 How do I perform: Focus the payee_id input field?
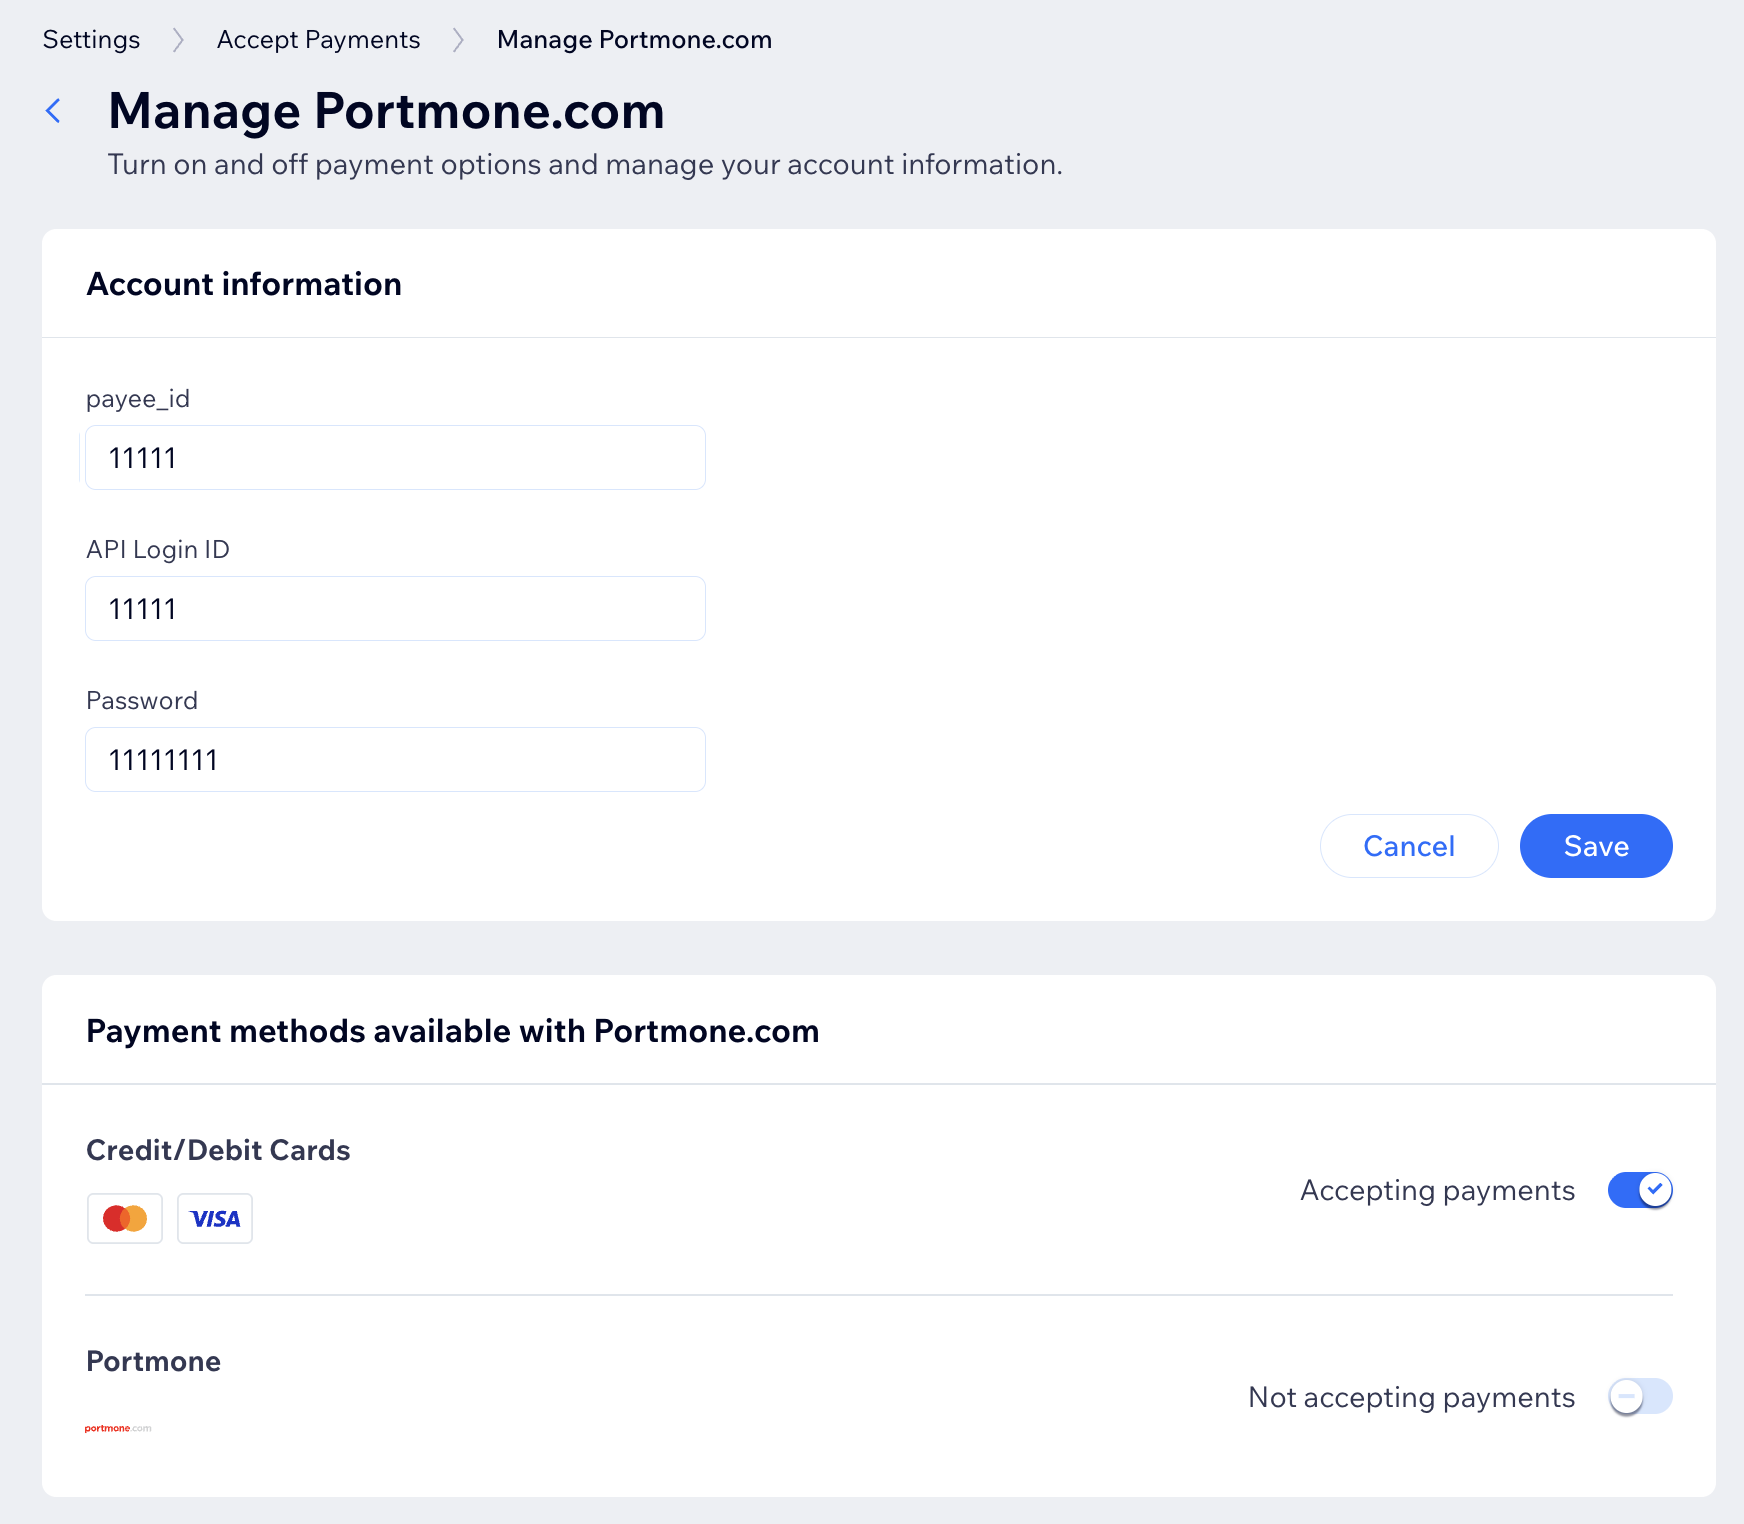pyautogui.click(x=395, y=458)
